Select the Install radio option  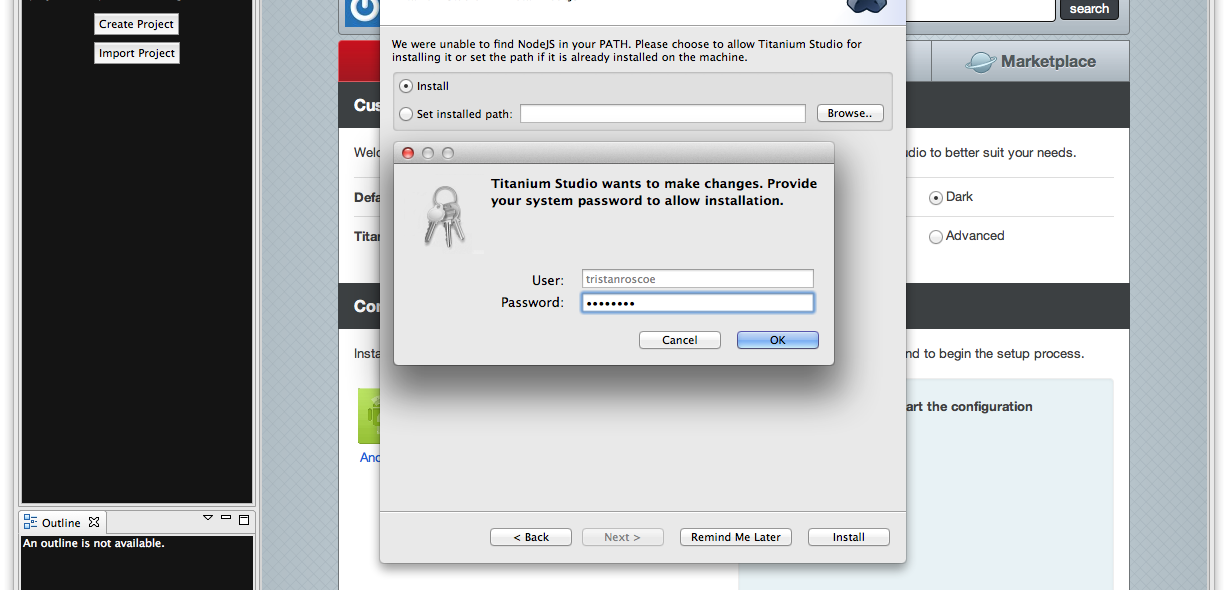click(x=406, y=86)
